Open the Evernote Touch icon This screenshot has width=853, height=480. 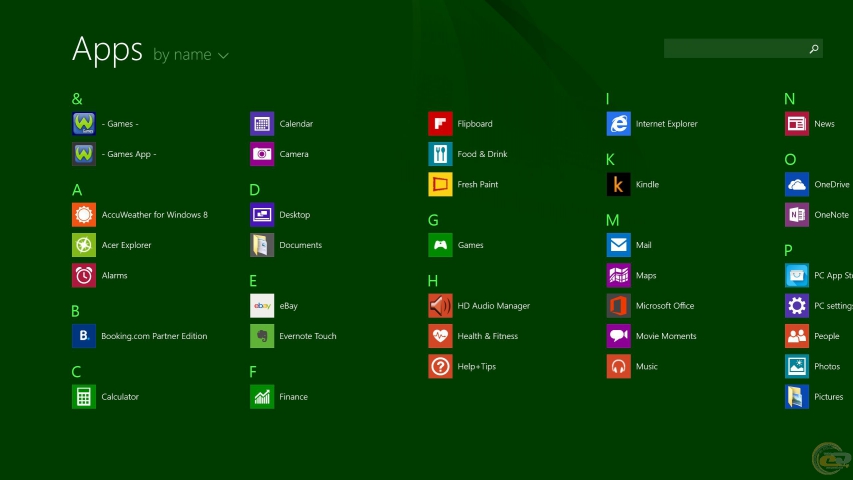click(262, 336)
